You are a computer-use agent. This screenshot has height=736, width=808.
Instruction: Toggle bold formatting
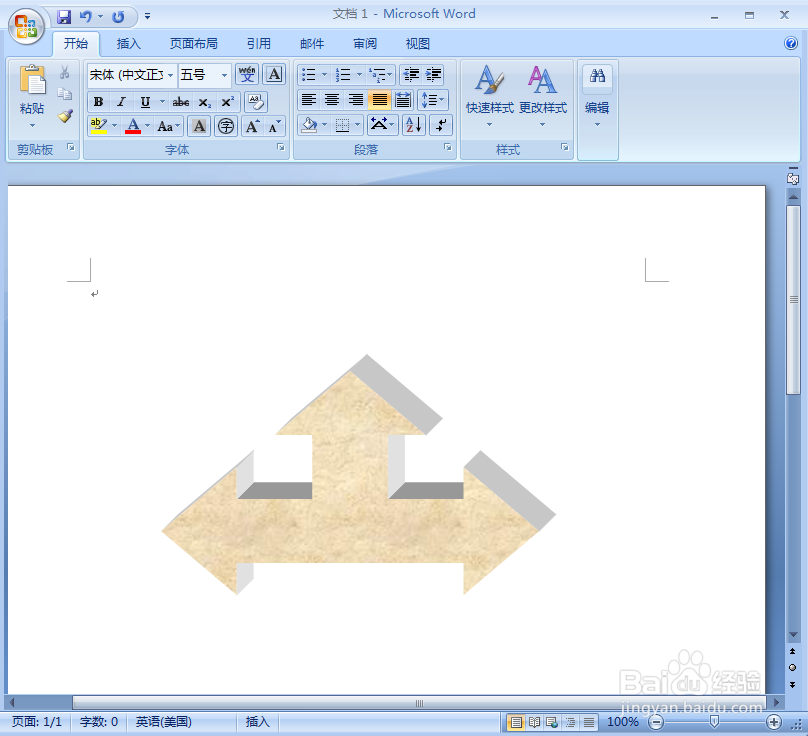pyautogui.click(x=98, y=102)
